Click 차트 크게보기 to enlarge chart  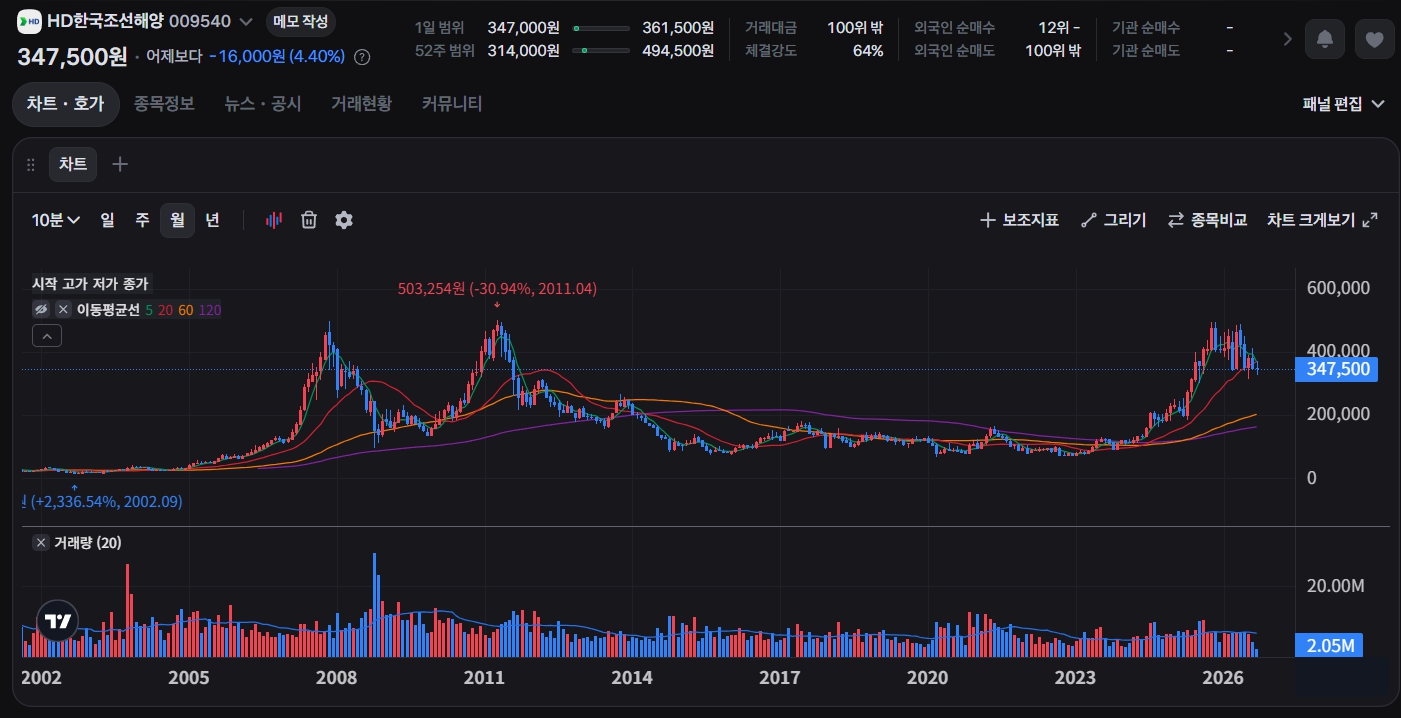(x=1322, y=220)
